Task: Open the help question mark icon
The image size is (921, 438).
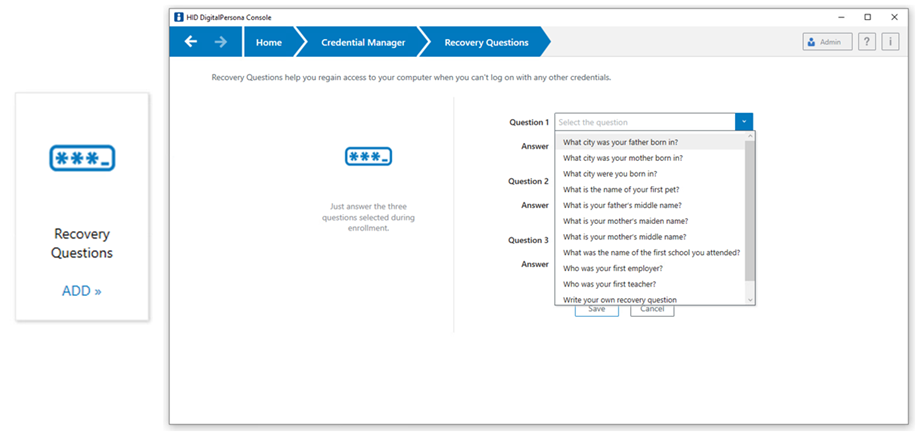Action: [x=867, y=42]
